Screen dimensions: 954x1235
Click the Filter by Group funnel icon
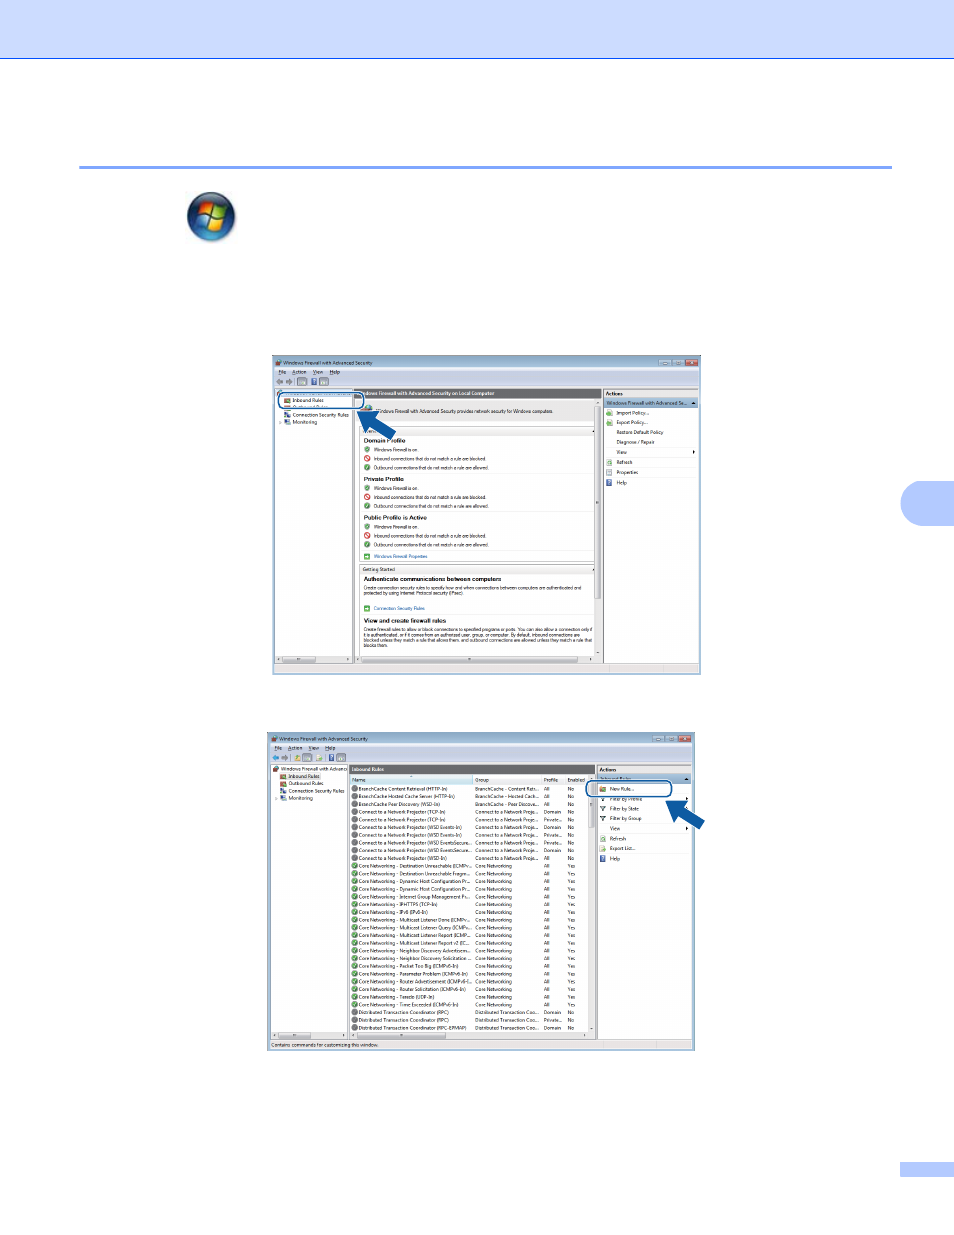603,818
